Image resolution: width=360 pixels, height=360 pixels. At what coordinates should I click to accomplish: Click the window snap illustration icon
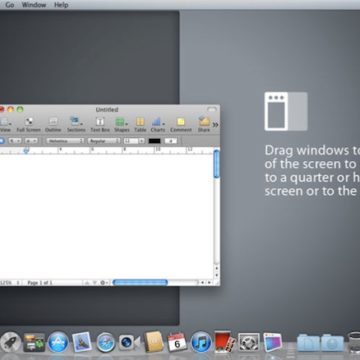click(286, 111)
